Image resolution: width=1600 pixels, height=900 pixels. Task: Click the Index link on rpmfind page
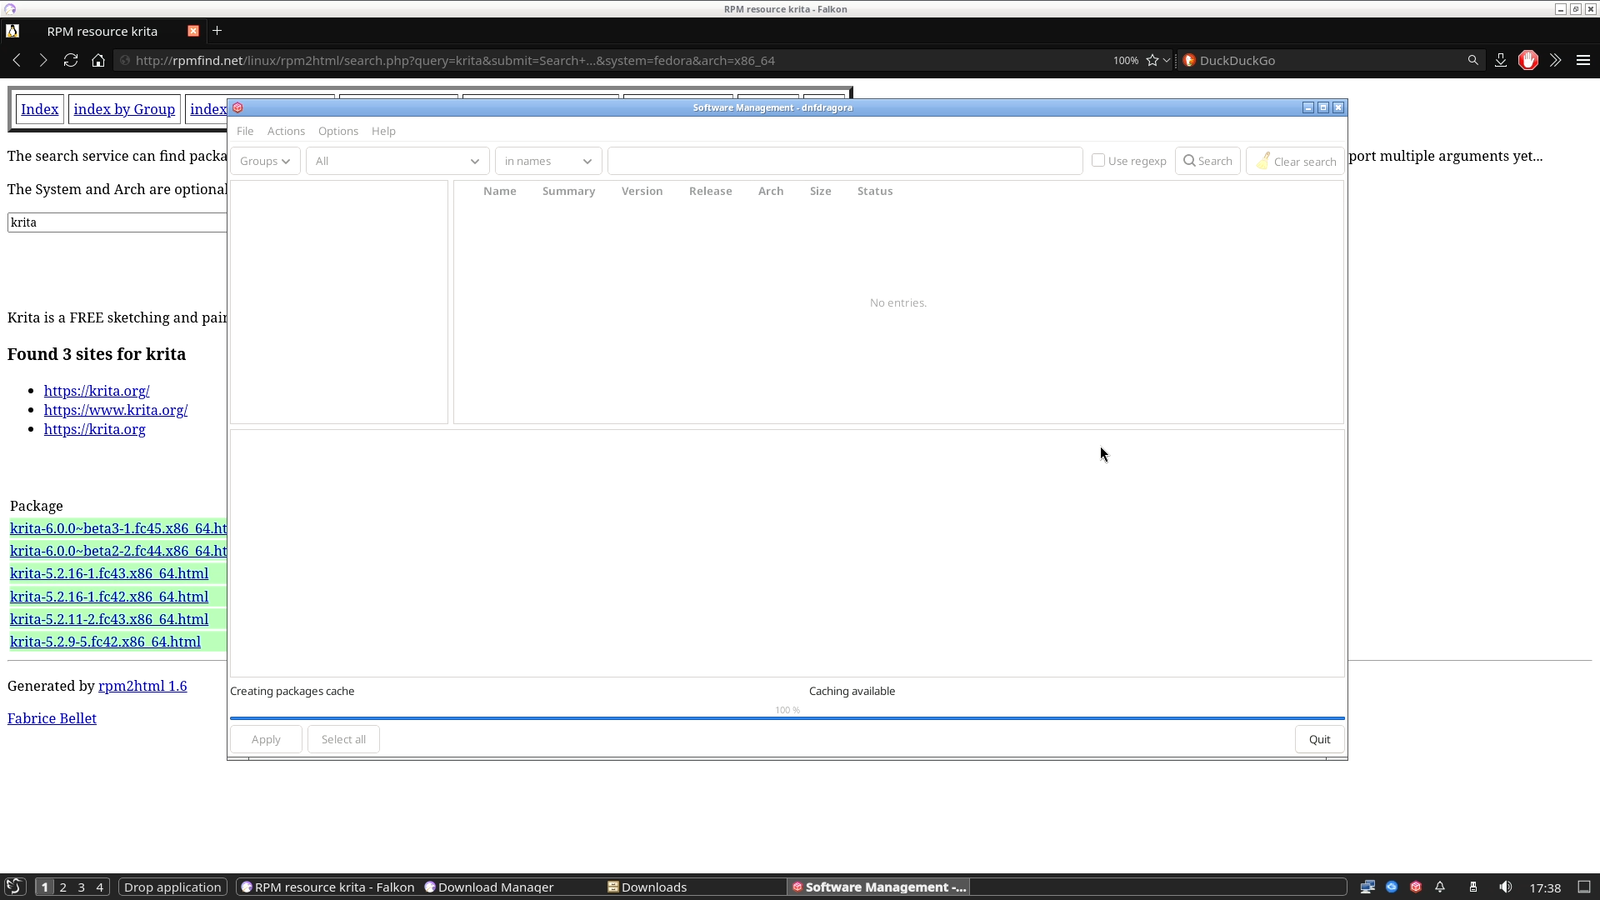40,109
